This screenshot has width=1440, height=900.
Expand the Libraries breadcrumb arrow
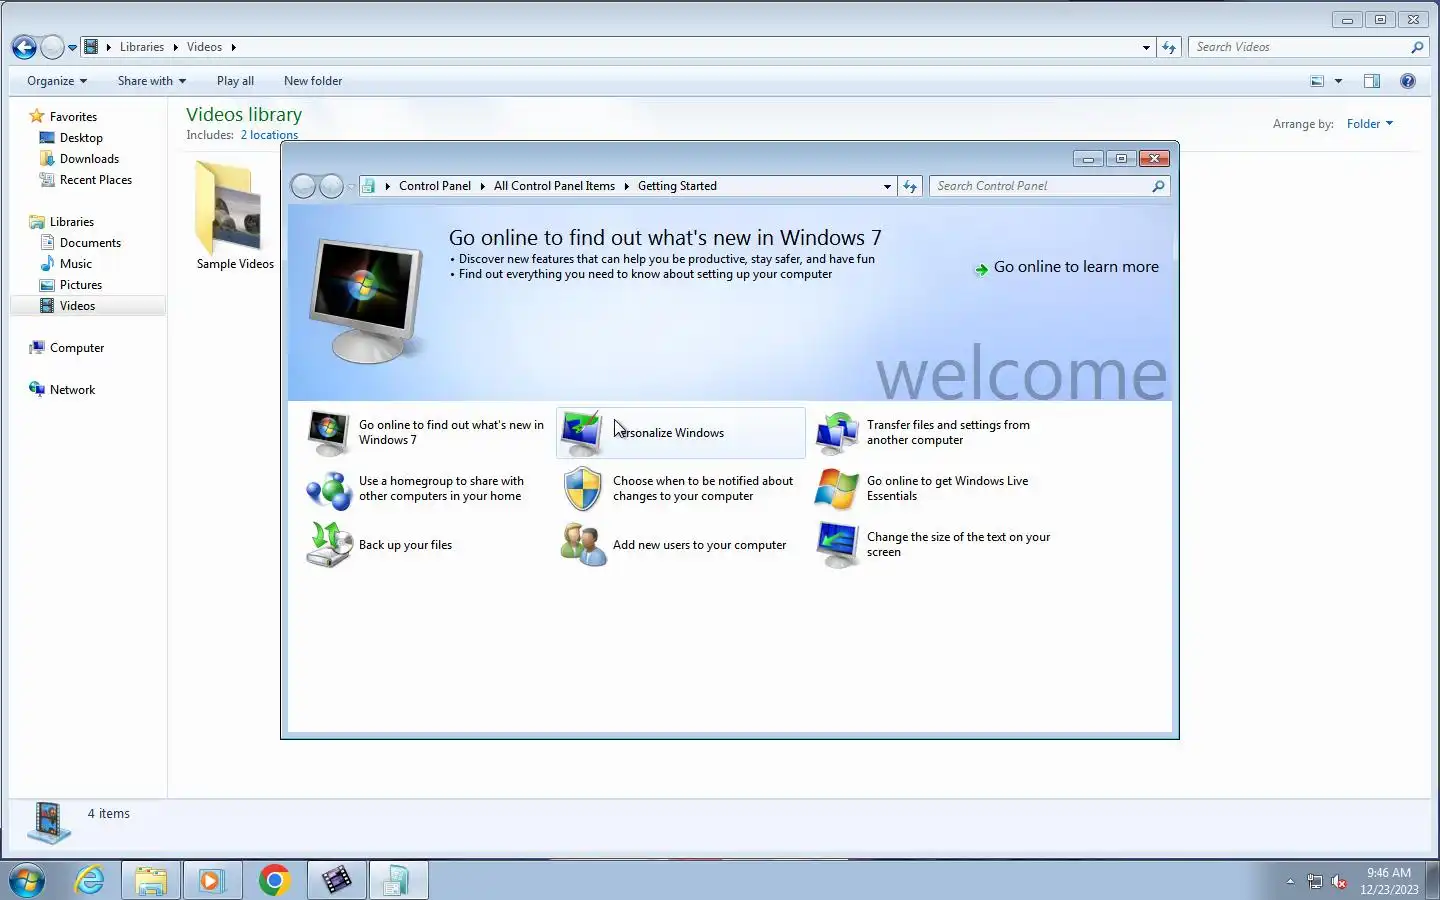(175, 47)
